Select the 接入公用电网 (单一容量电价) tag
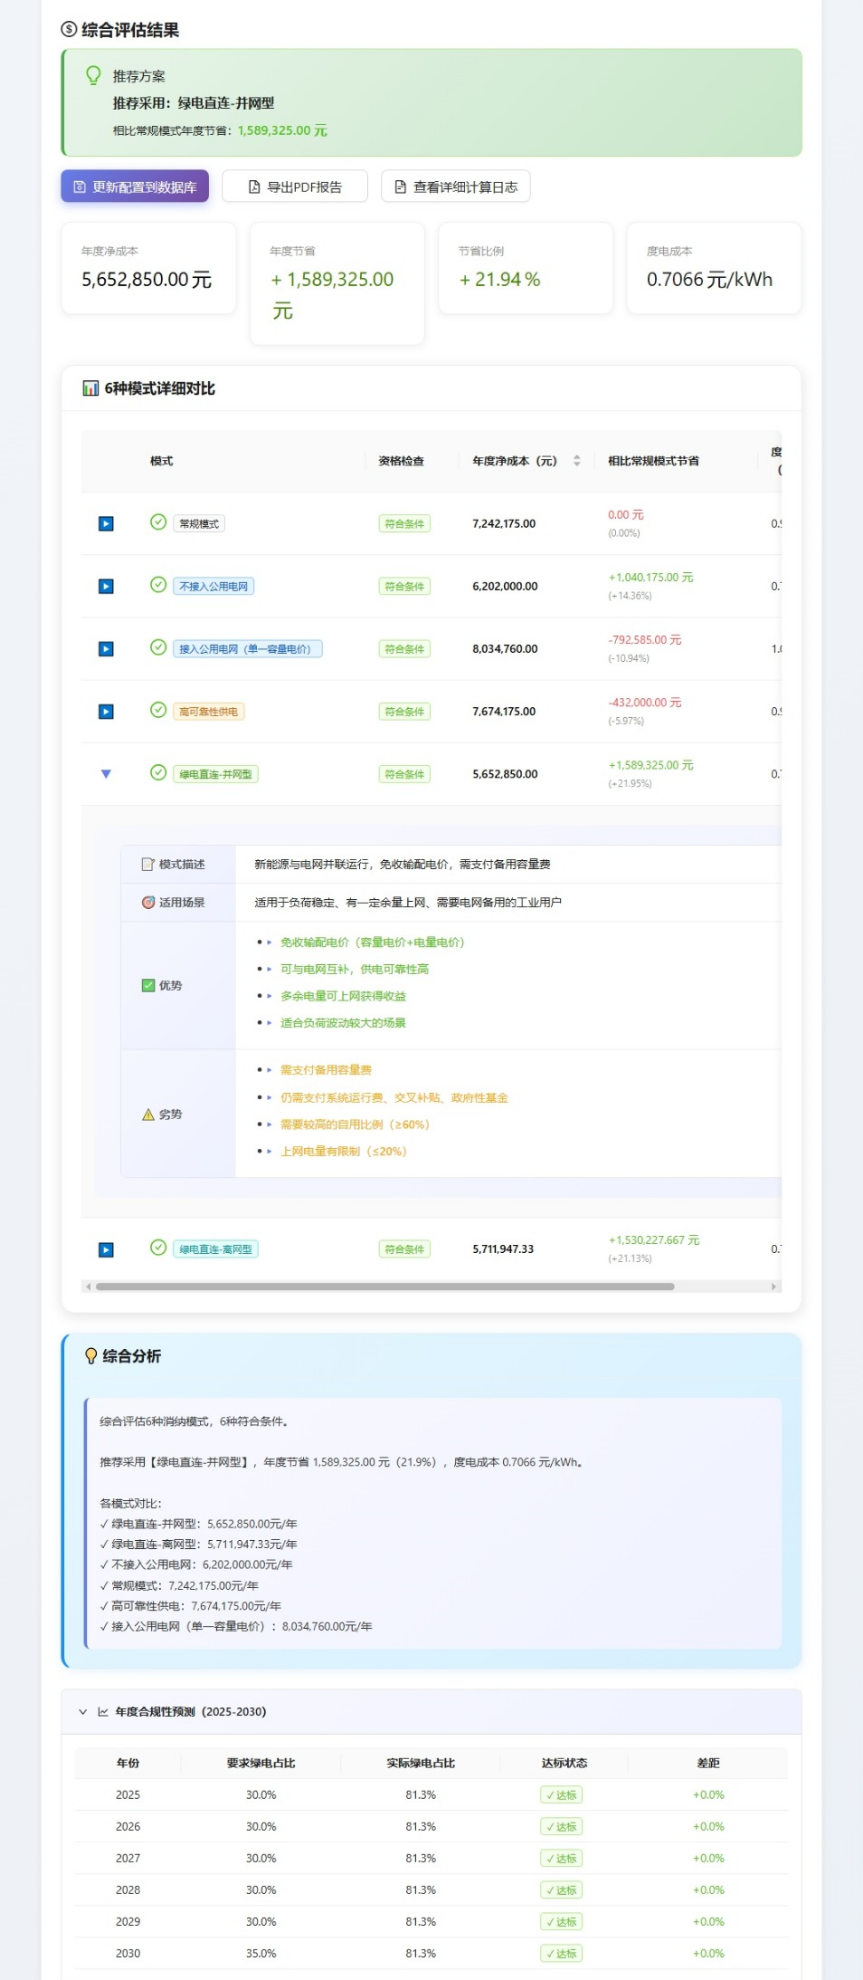The height and width of the screenshot is (1980, 863). tap(248, 649)
